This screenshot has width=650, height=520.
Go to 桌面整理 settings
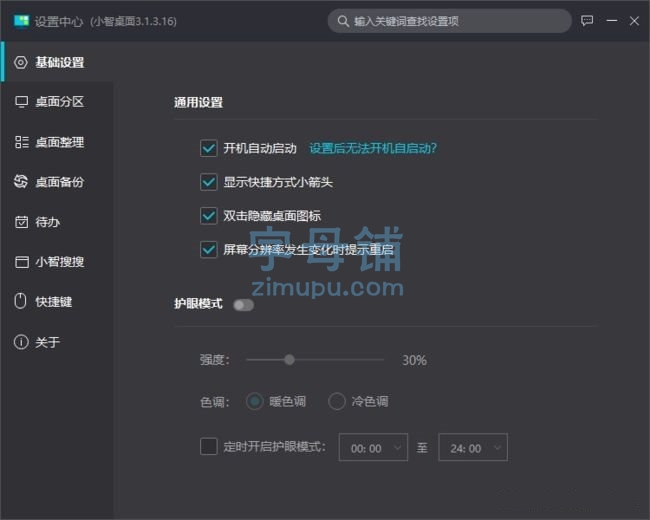pos(57,142)
